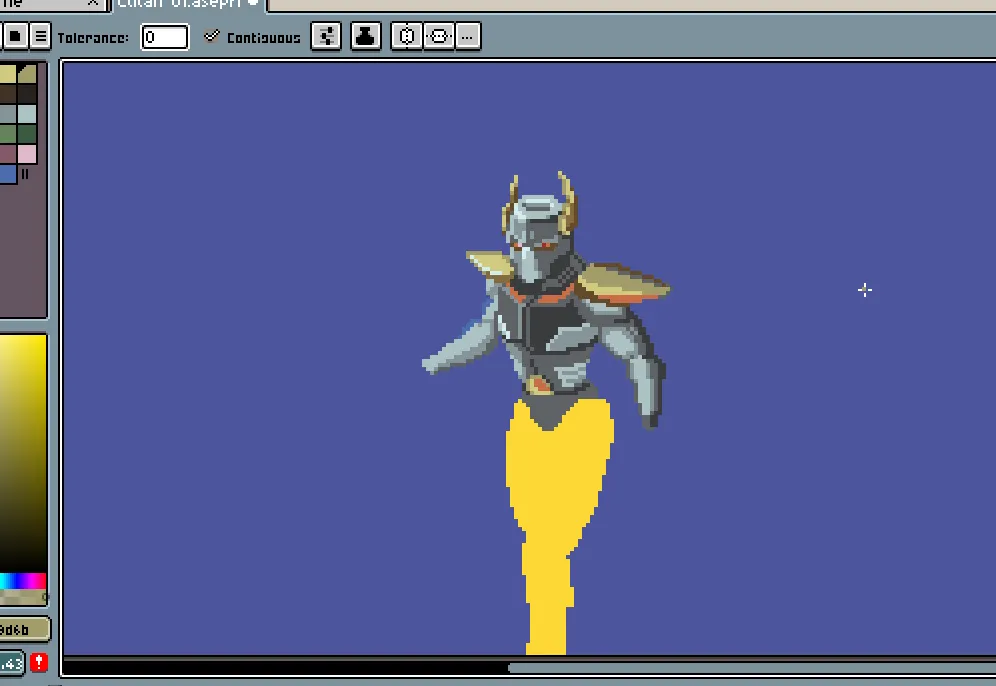Screen dimensions: 996x686
Task: Click the background color field ending .43
Action: pos(11,664)
